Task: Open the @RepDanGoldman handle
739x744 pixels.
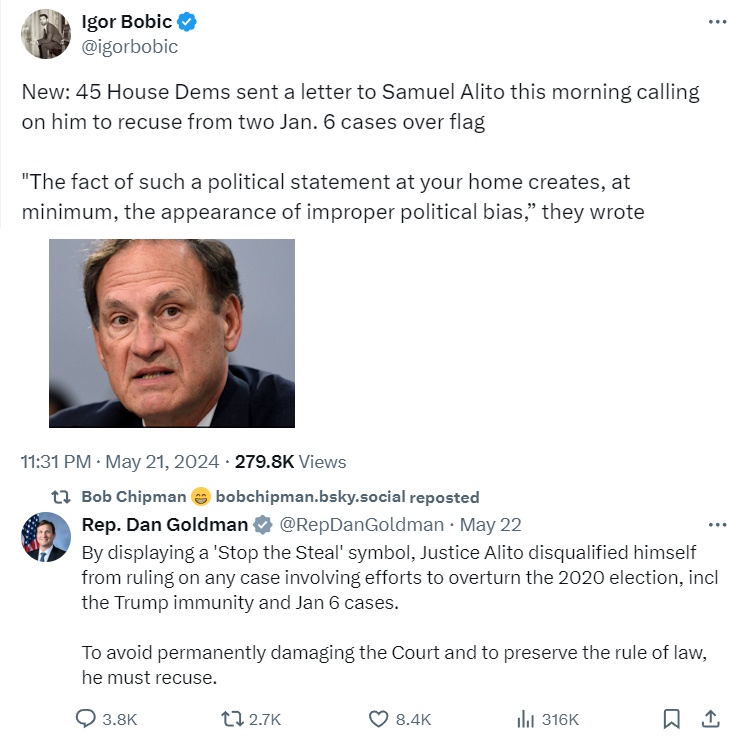Action: [x=361, y=524]
